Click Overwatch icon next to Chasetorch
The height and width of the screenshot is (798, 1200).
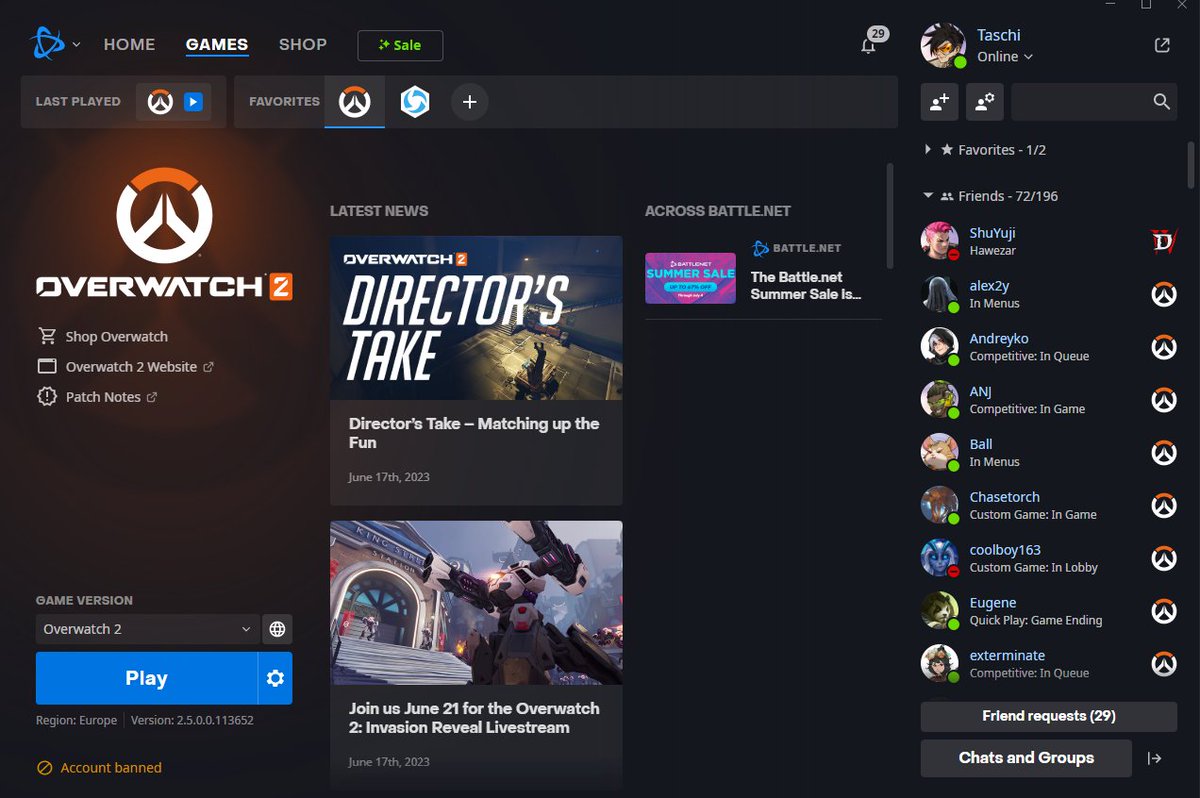point(1163,506)
